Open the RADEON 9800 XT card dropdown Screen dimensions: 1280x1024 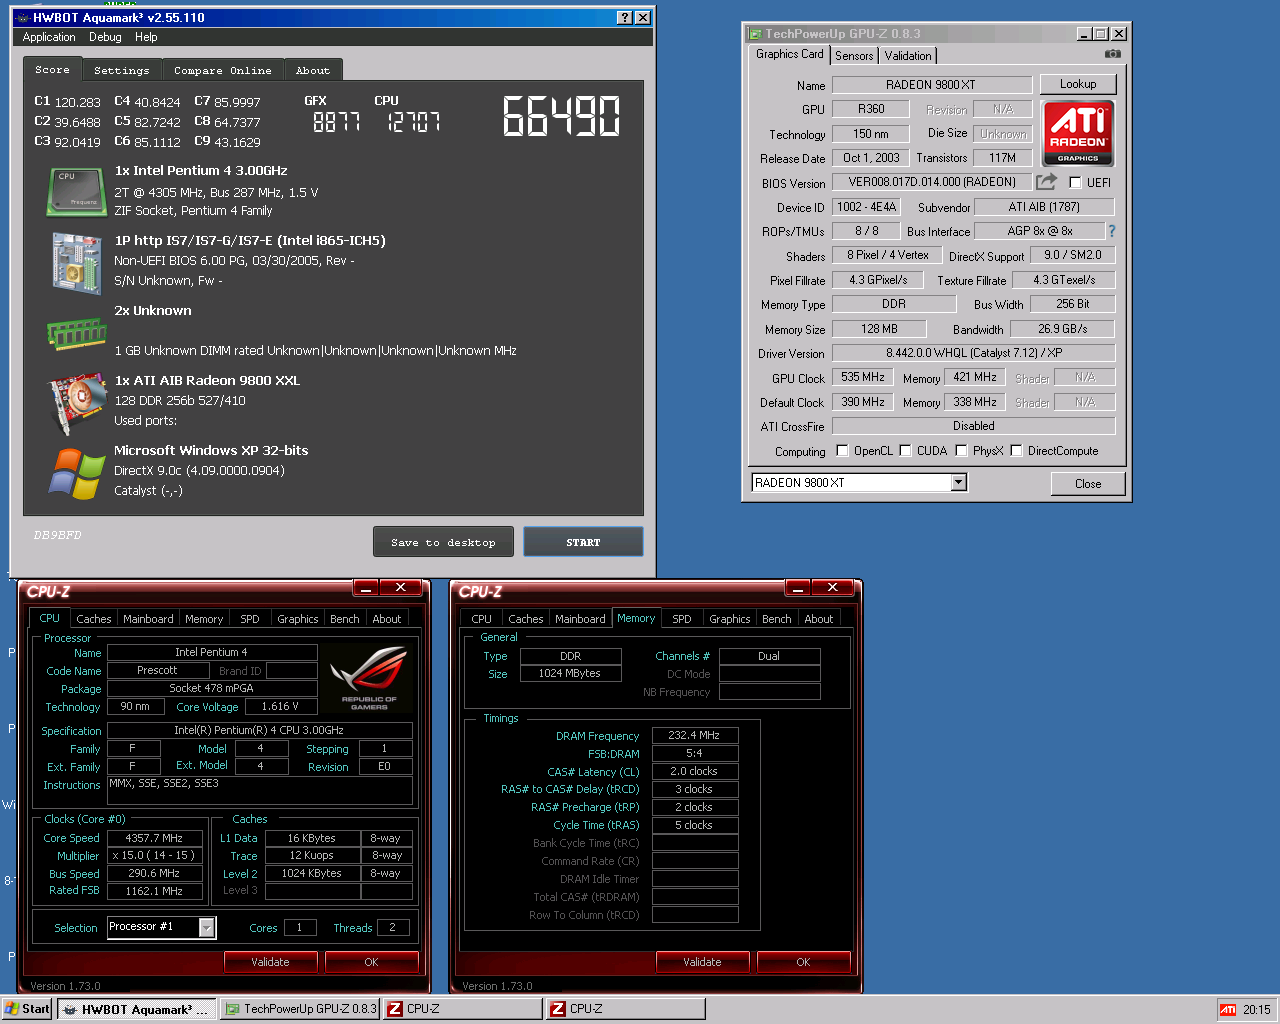tap(958, 483)
